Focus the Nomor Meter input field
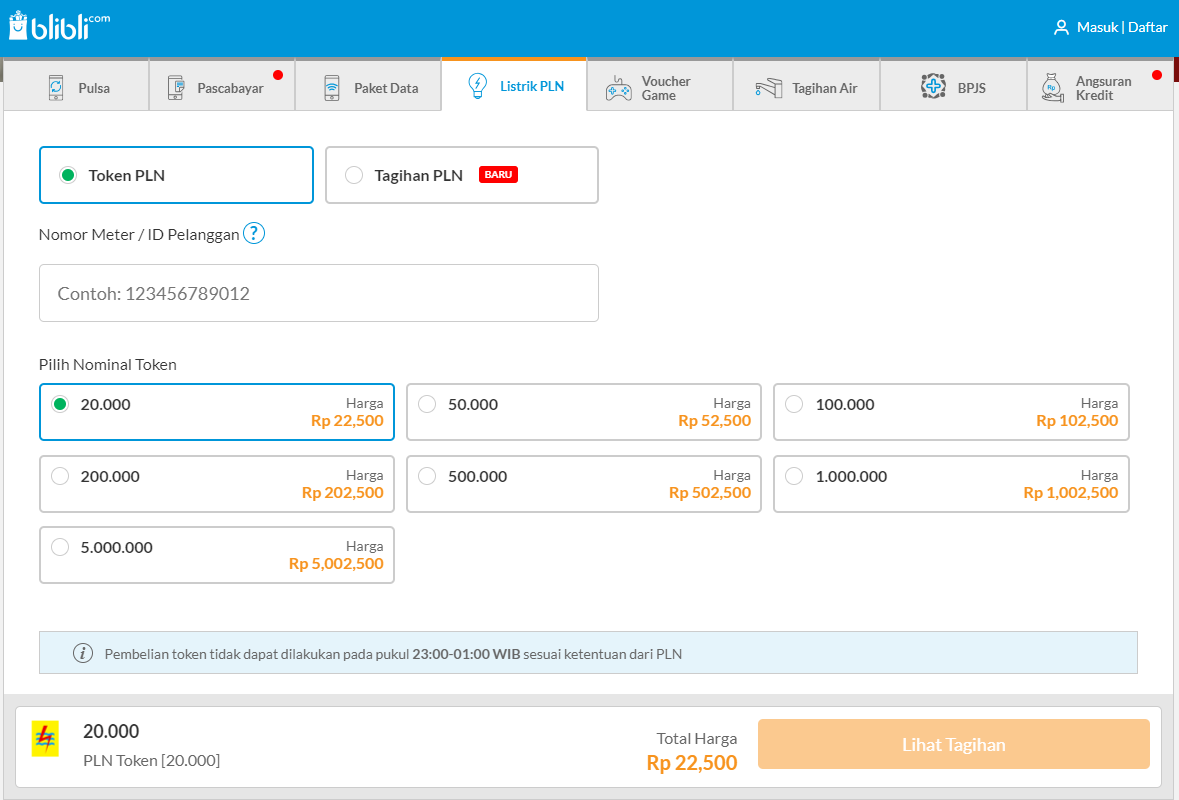The image size is (1179, 800). coord(319,293)
